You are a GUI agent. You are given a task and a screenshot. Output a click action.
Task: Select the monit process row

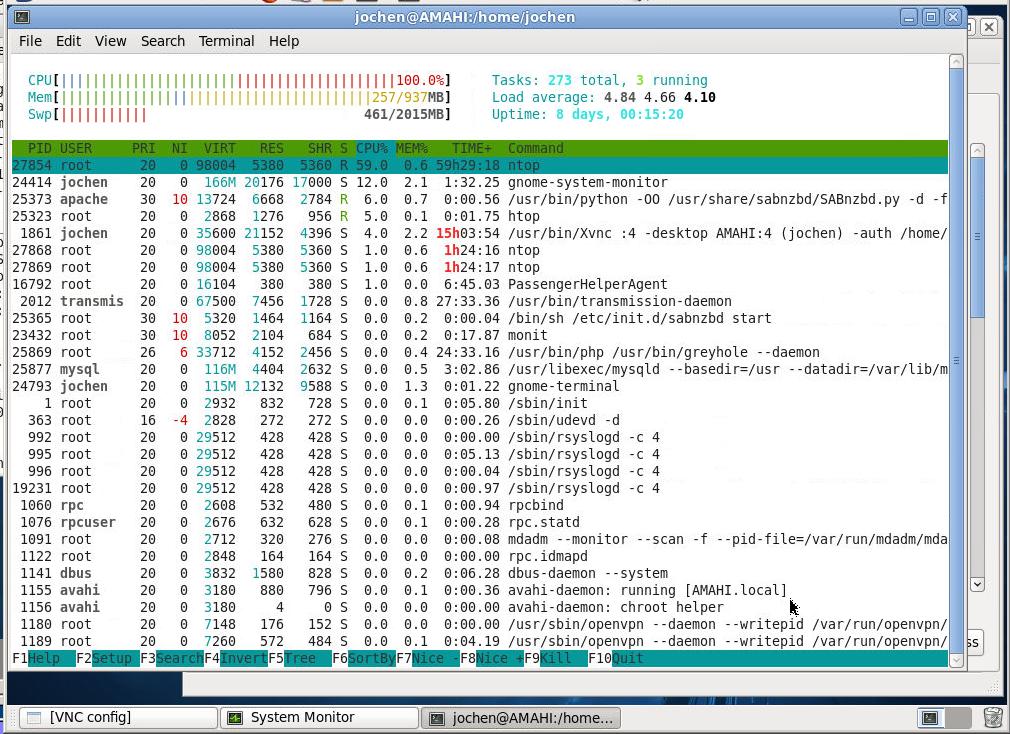click(480, 335)
